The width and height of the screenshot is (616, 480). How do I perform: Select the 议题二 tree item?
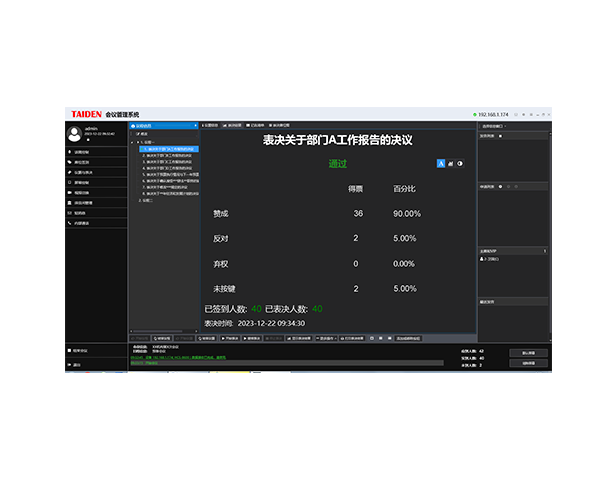[147, 201]
